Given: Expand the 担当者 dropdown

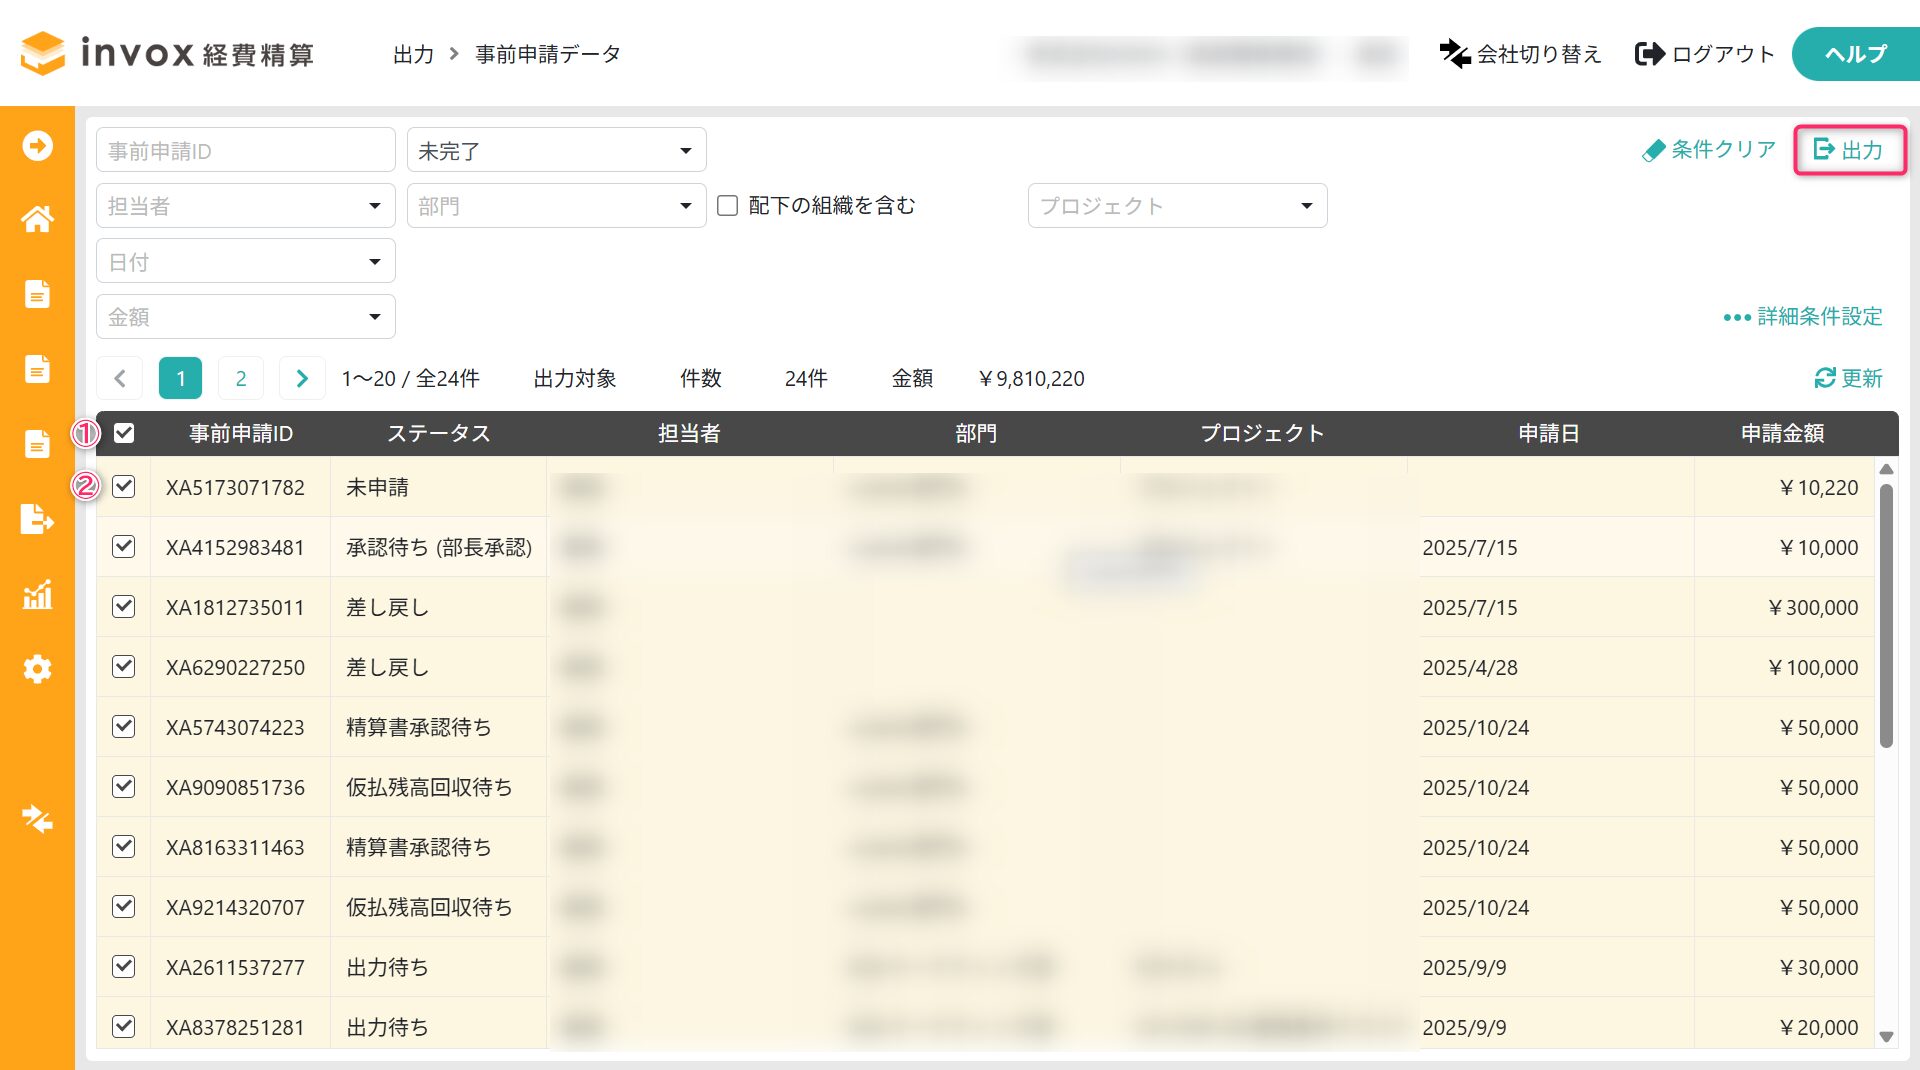Looking at the screenshot, I should coord(246,206).
